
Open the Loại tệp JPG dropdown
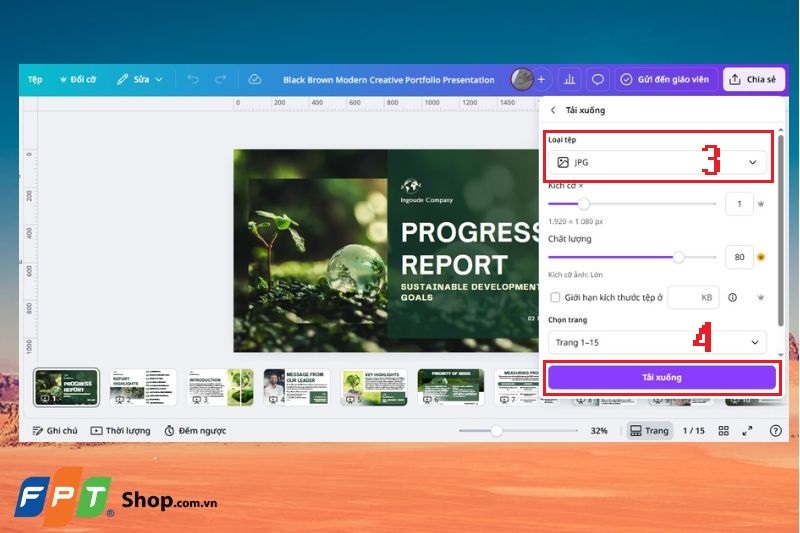click(x=657, y=162)
